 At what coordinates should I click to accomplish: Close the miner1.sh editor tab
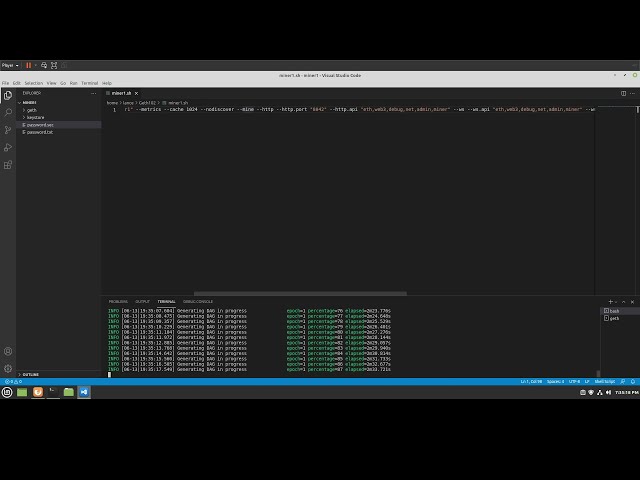click(x=136, y=93)
